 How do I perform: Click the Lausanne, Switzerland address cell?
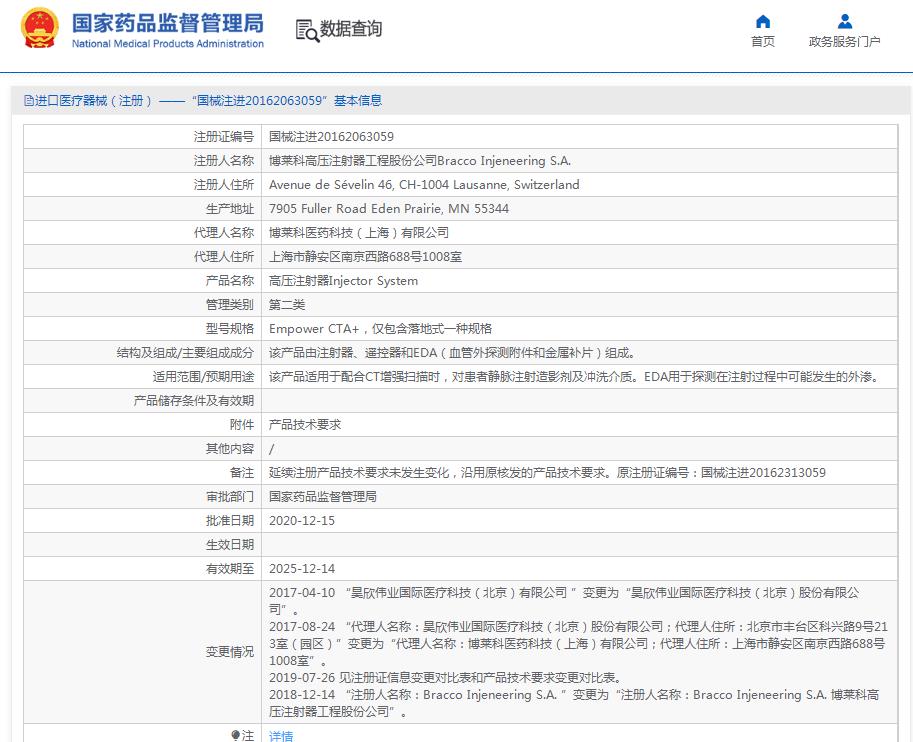tap(424, 185)
